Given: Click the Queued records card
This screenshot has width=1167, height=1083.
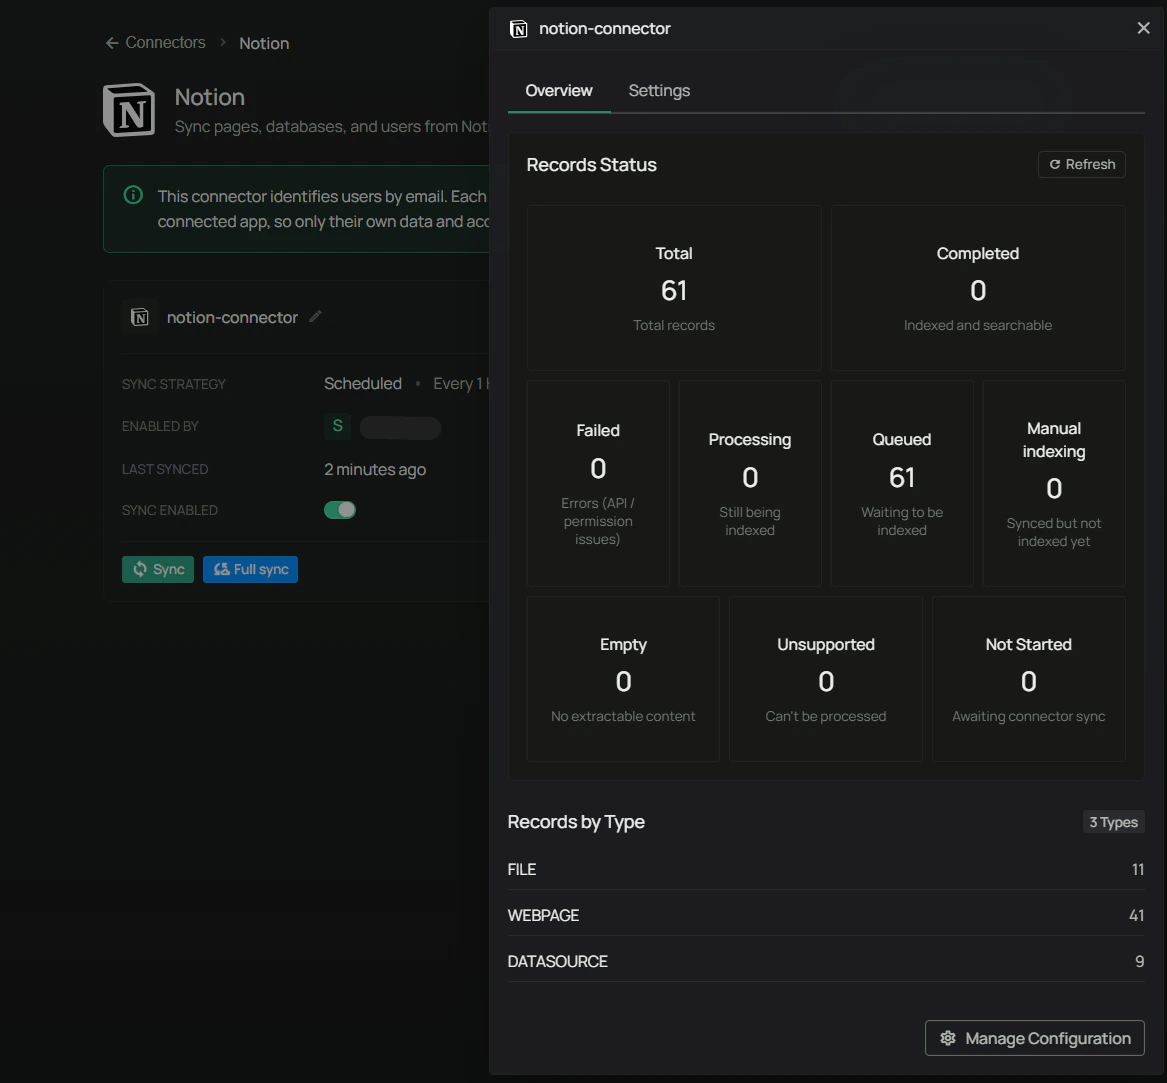Looking at the screenshot, I should [x=901, y=483].
